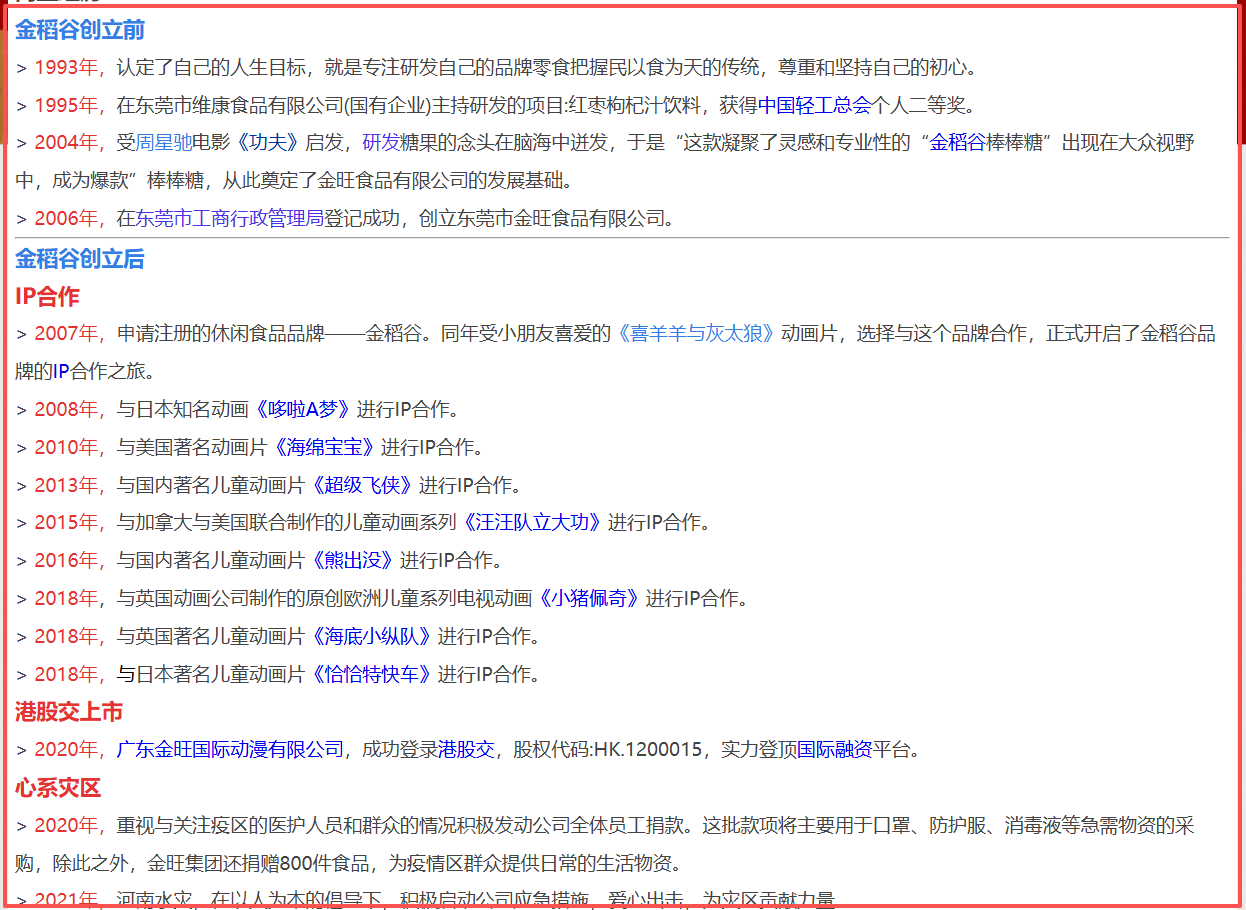Screen dimensions: 1246x910
Task: Click the 金稻谷创立后 heading
Action: (x=80, y=259)
